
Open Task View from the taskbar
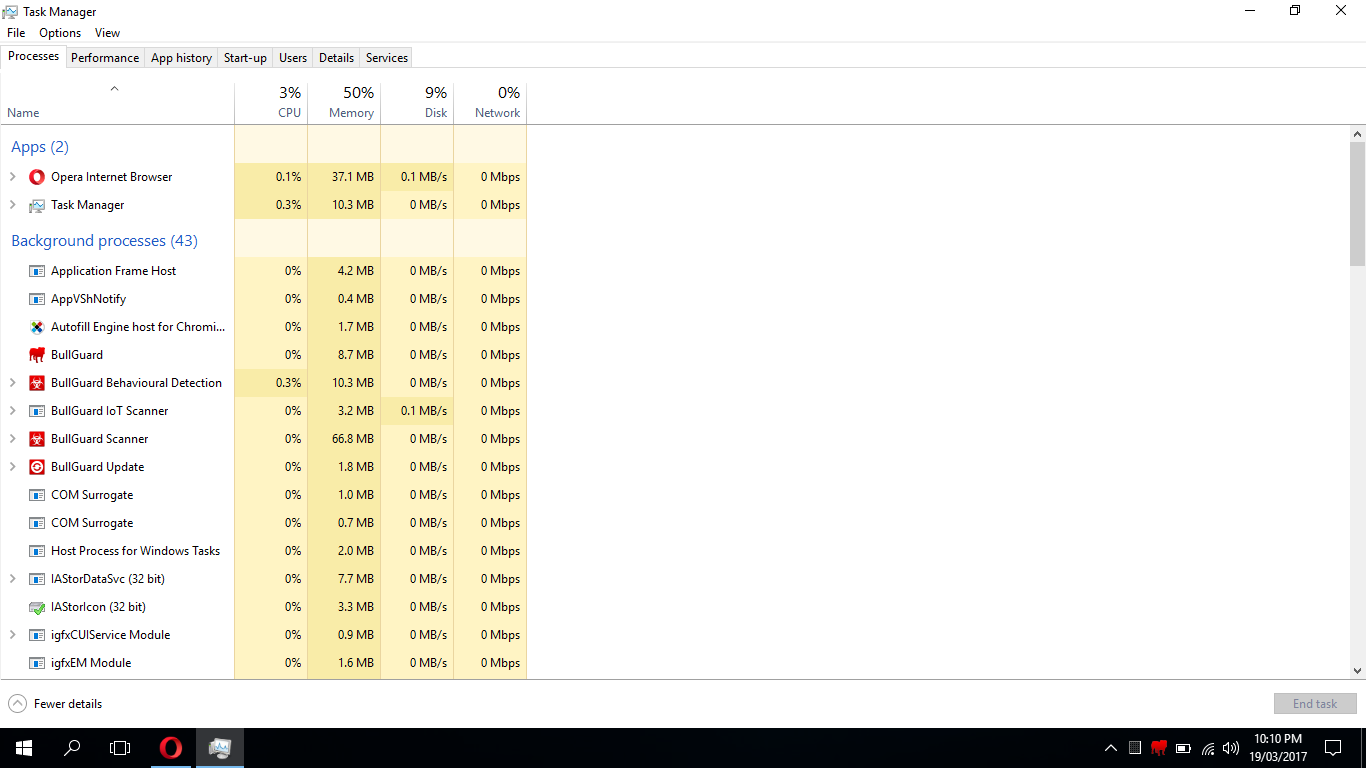pyautogui.click(x=120, y=748)
